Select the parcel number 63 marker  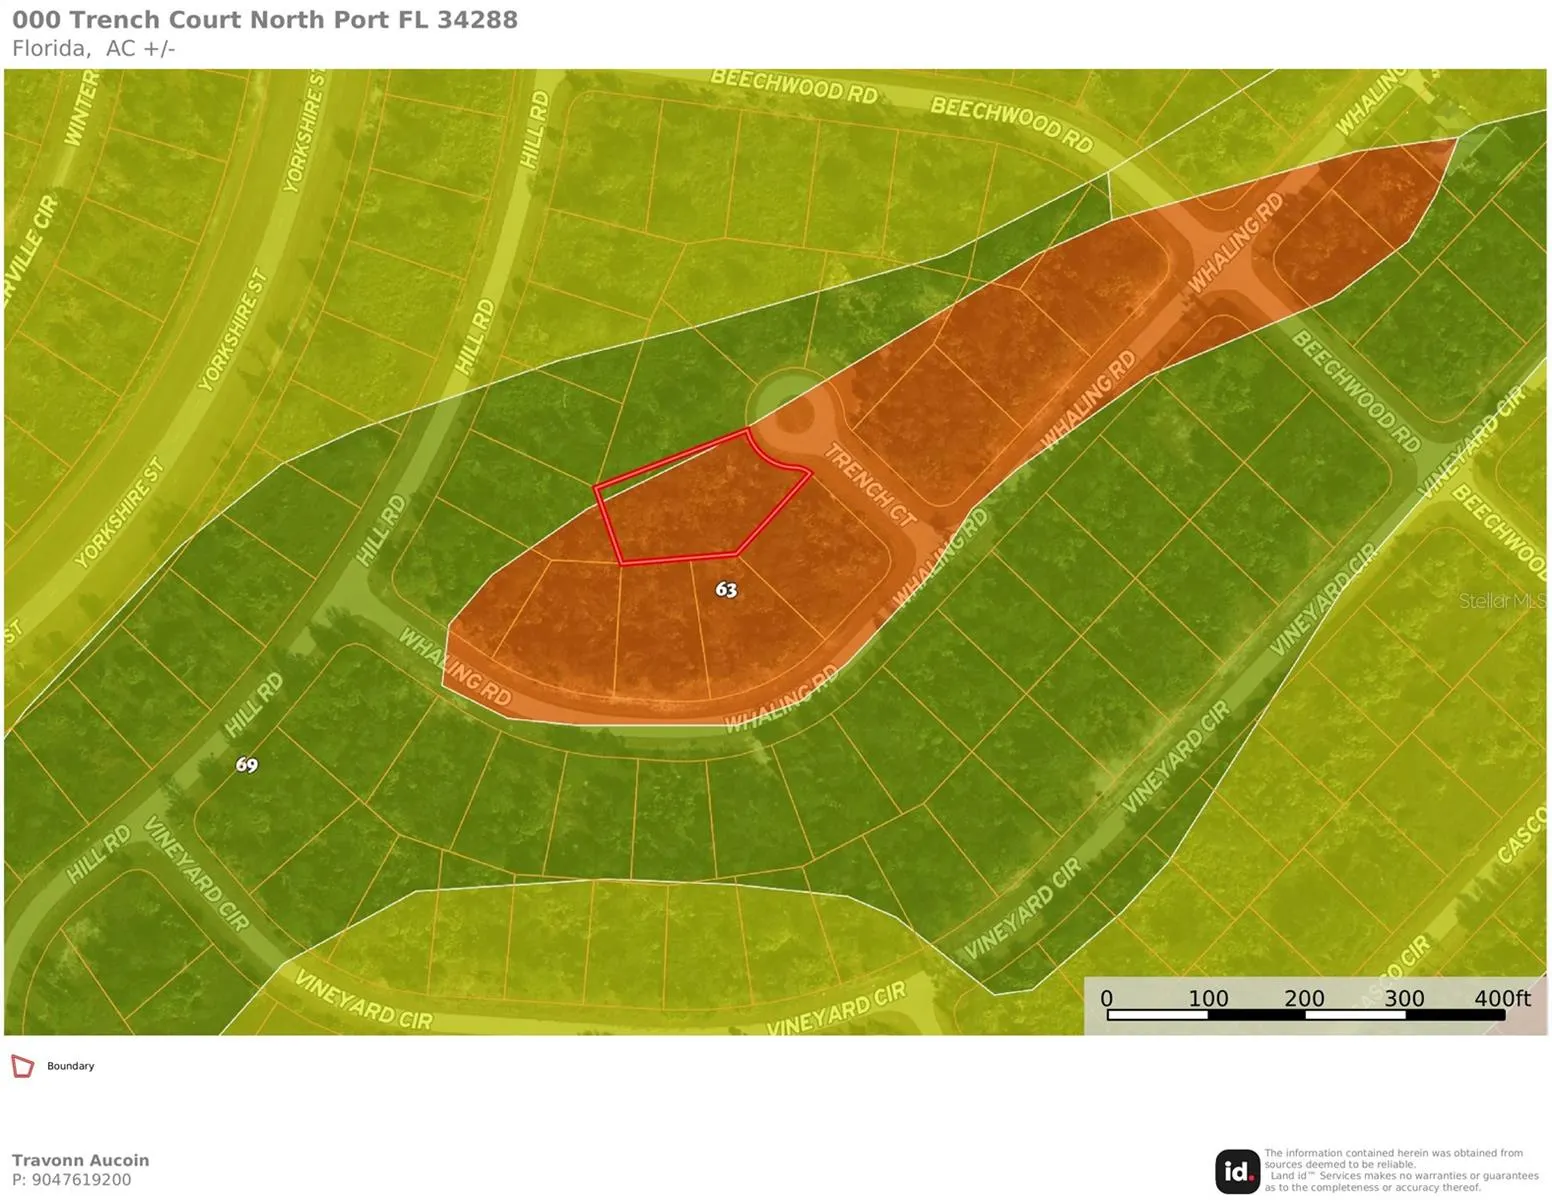(x=726, y=590)
